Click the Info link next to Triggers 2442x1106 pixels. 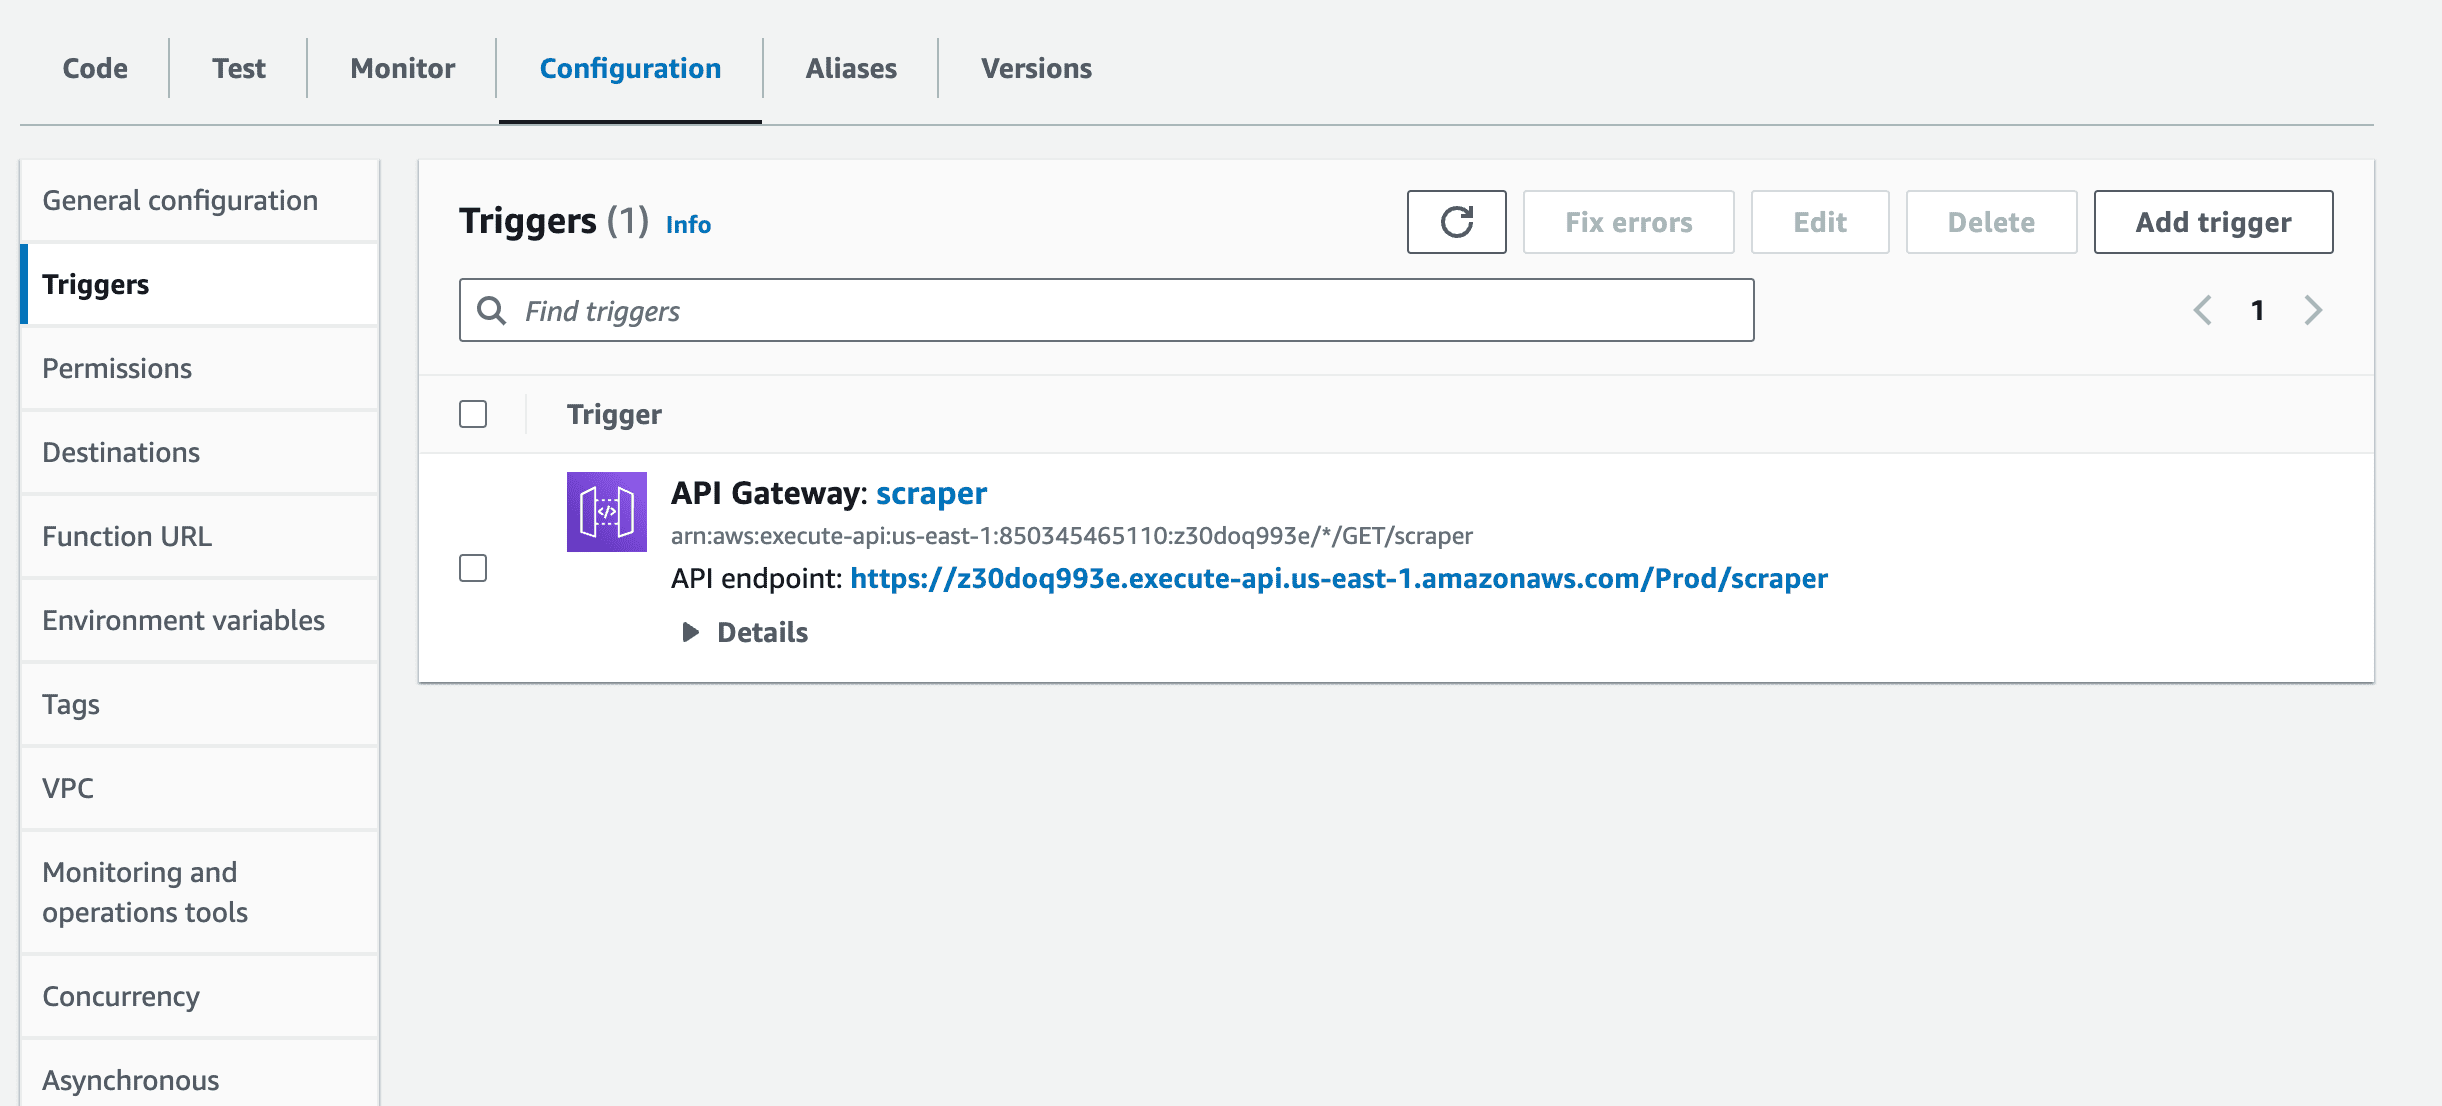point(688,224)
